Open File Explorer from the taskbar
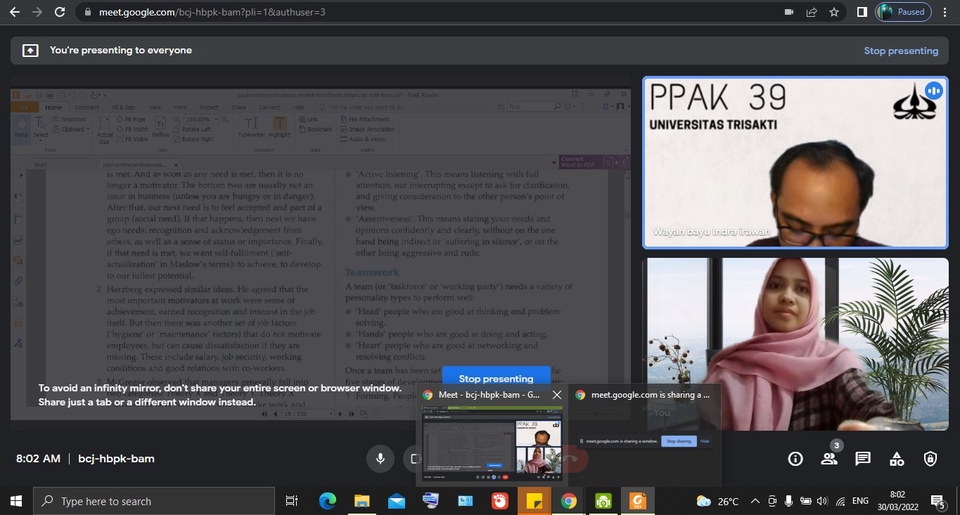Screen dimensions: 960x515 tap(362, 501)
